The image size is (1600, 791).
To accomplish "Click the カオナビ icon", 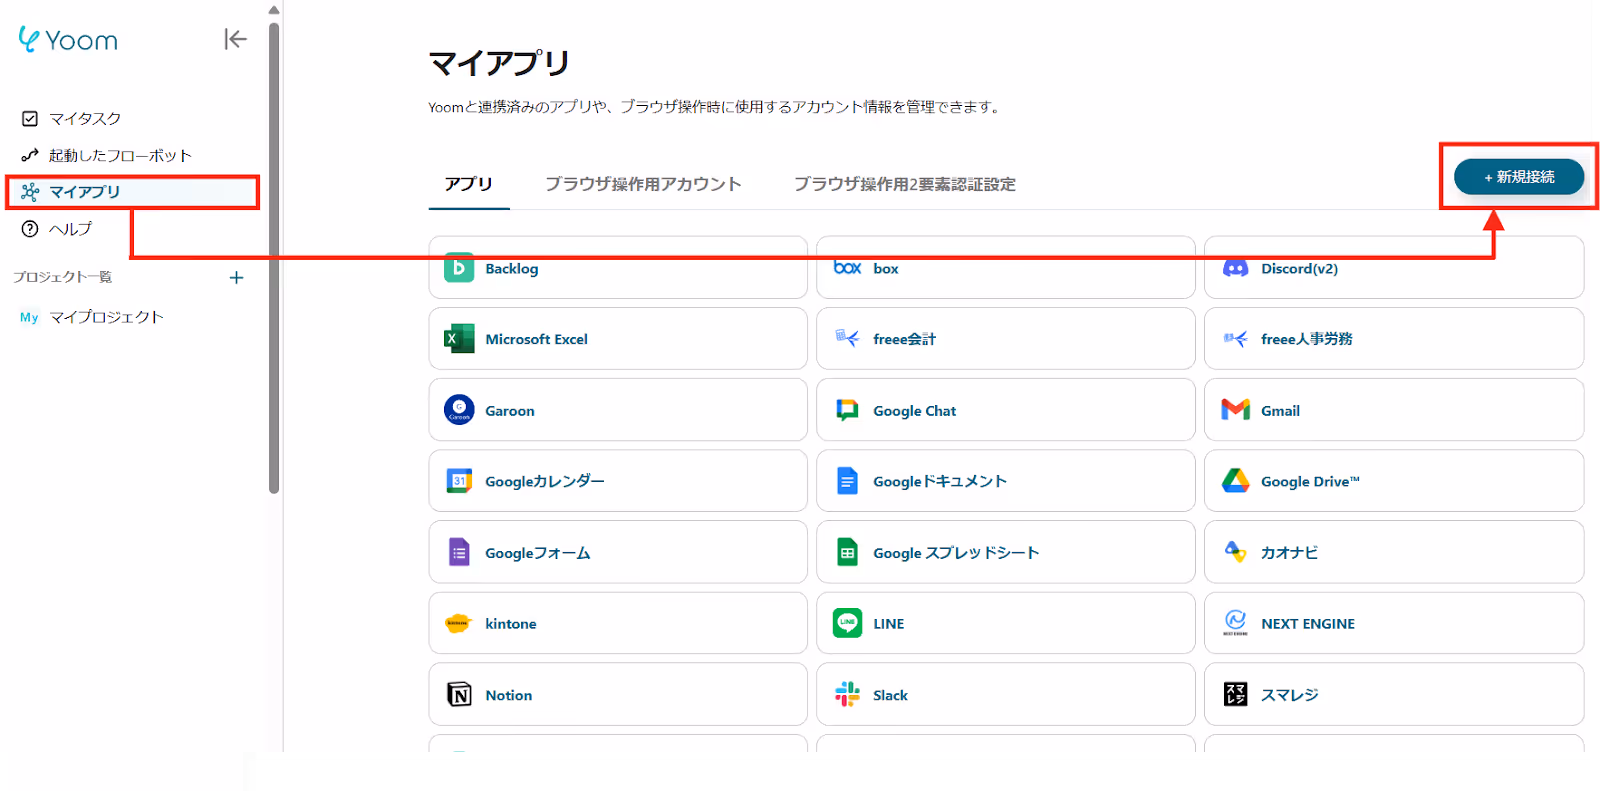I will pyautogui.click(x=1235, y=552).
